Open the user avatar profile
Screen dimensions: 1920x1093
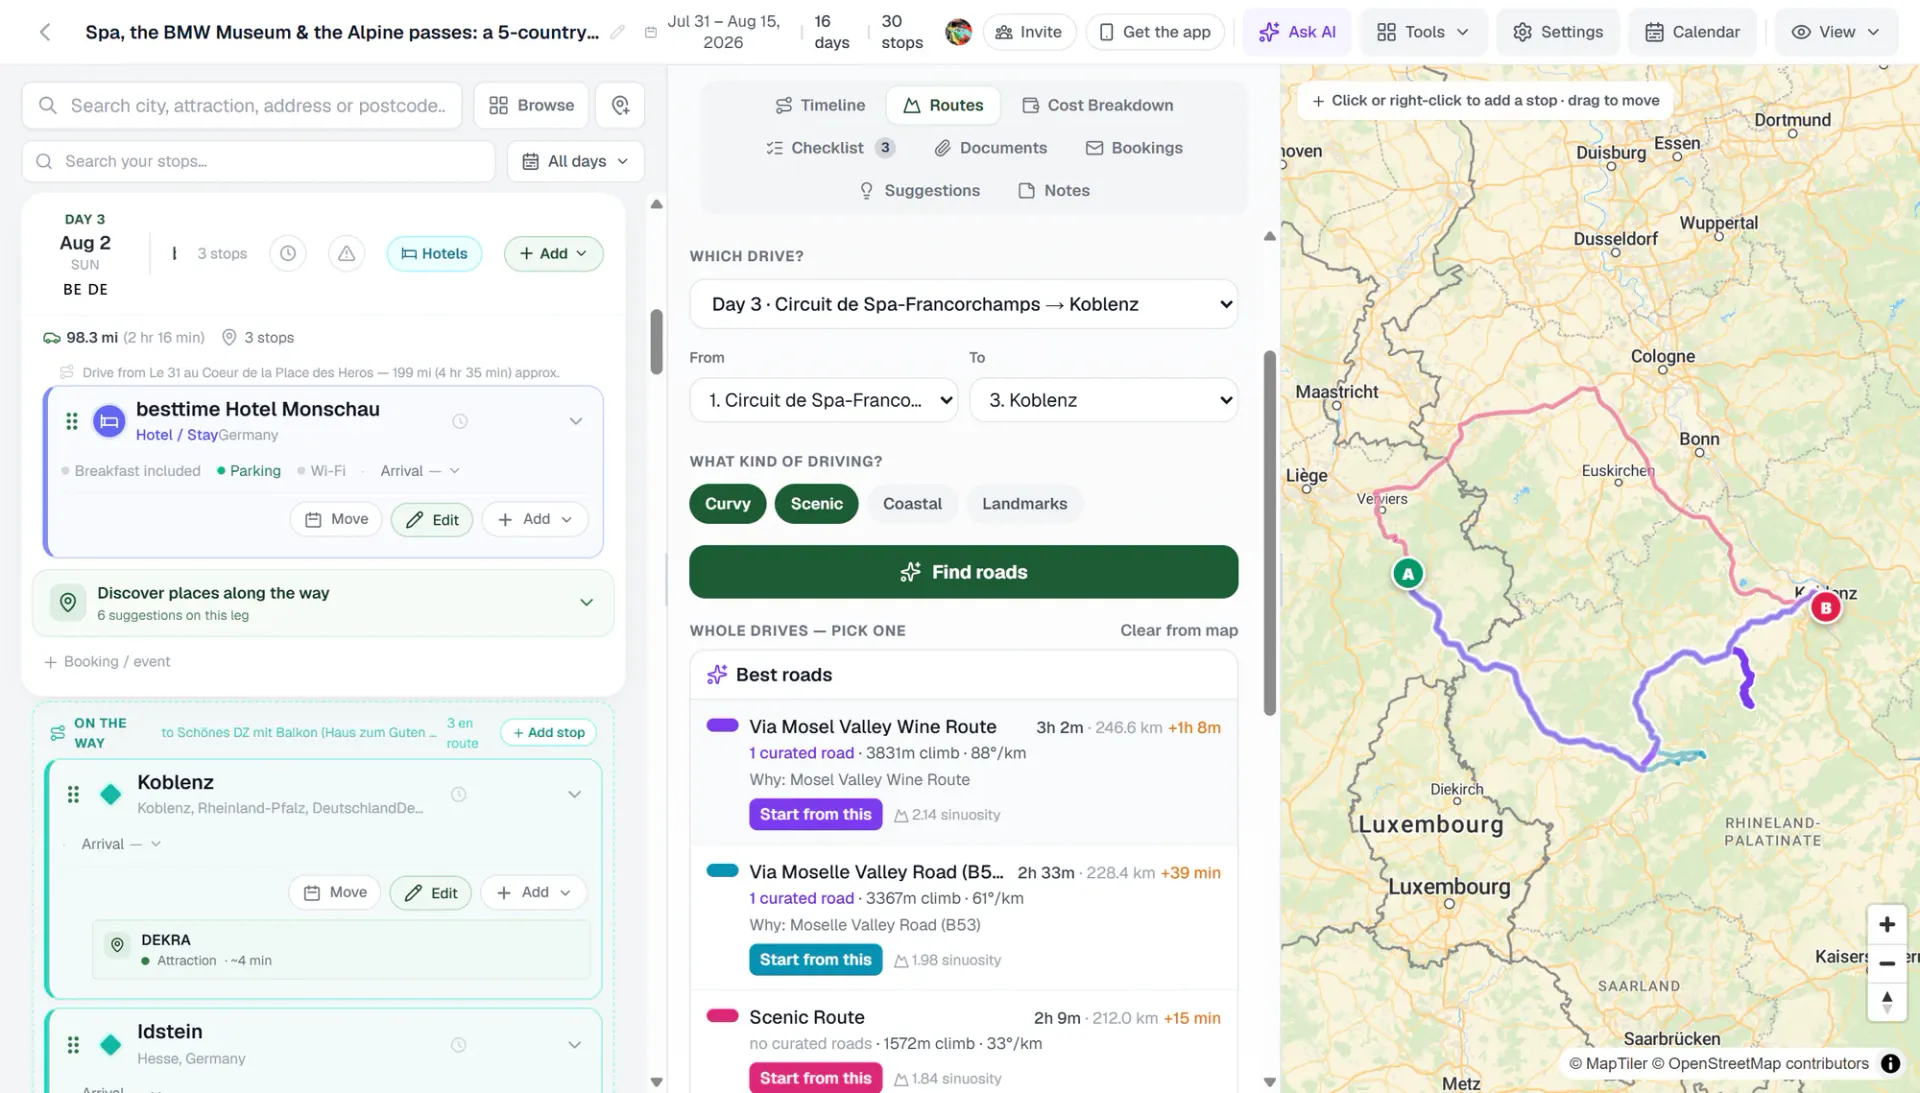(x=958, y=32)
